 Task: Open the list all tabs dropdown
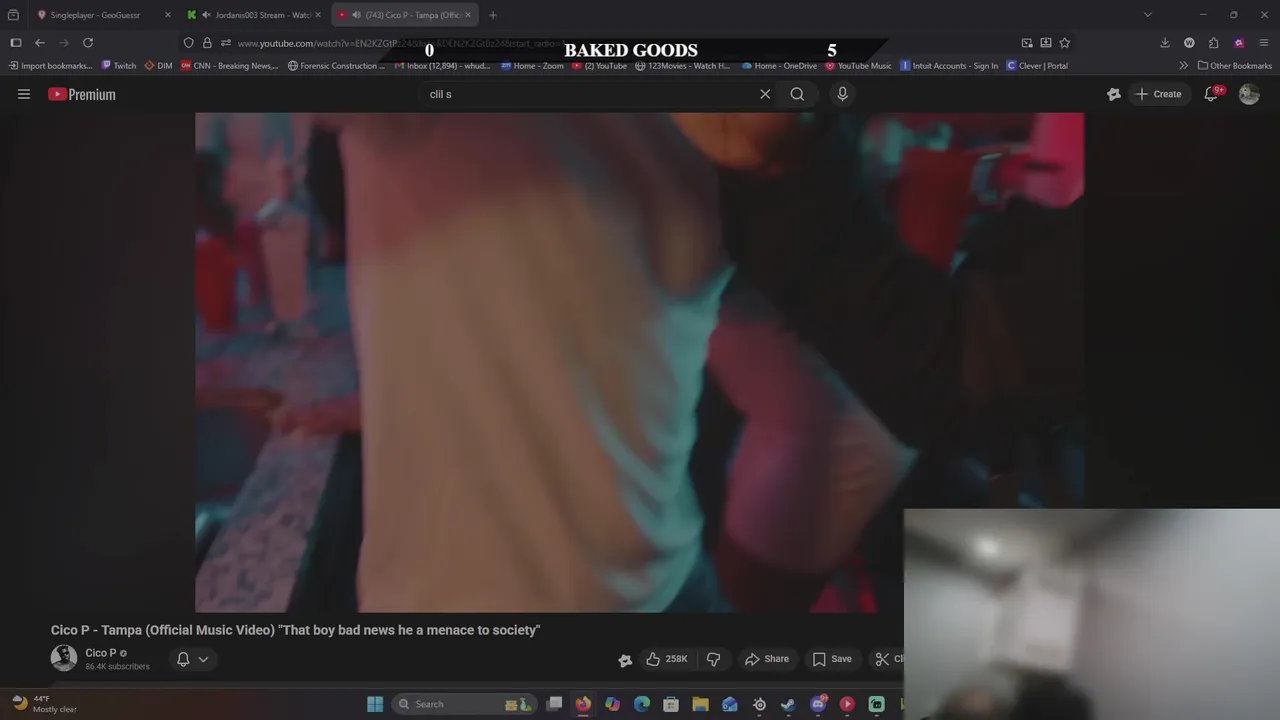point(1148,15)
